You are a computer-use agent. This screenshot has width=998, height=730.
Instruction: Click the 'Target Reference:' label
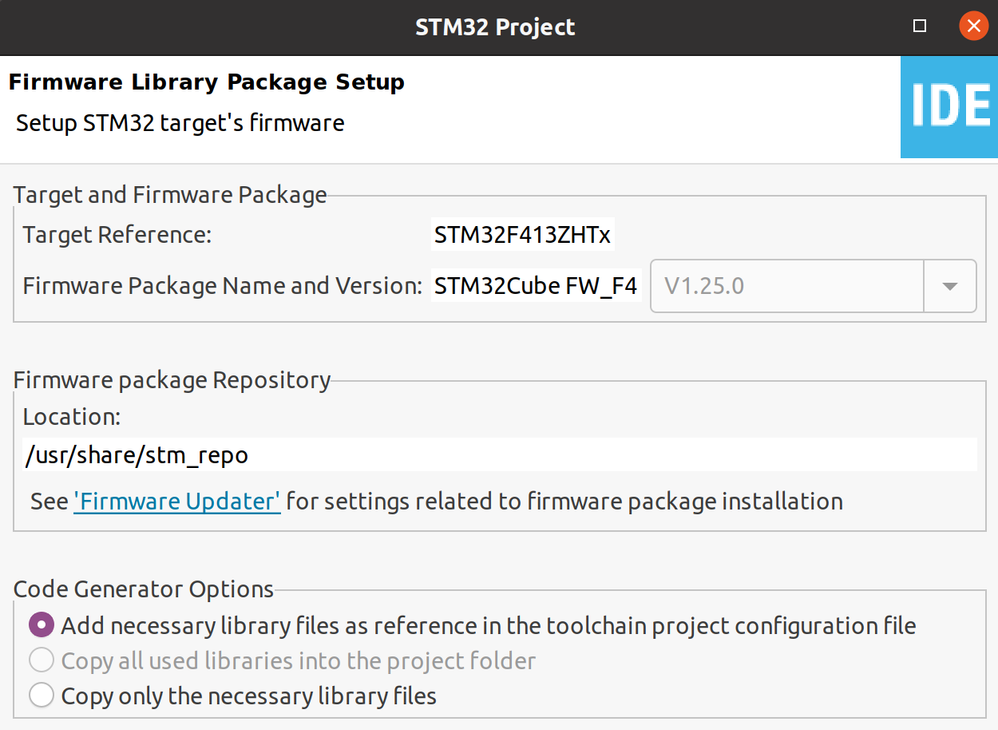[x=117, y=236]
